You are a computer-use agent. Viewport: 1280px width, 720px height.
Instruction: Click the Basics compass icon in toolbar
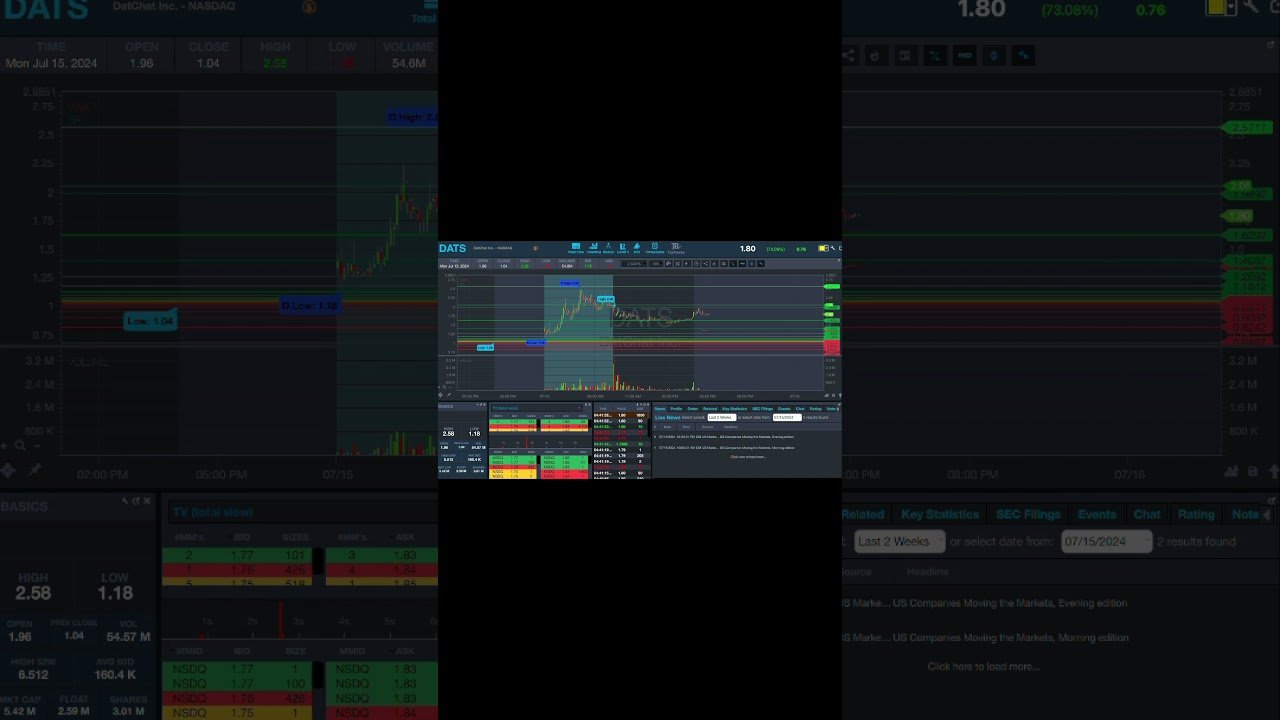(x=608, y=247)
